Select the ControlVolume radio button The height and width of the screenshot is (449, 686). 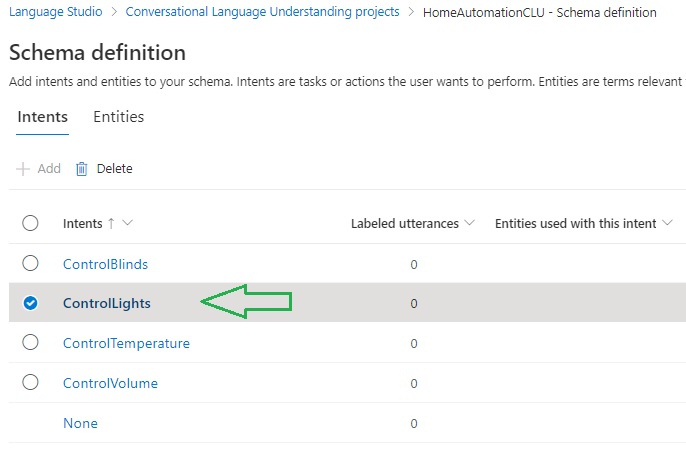(x=30, y=383)
